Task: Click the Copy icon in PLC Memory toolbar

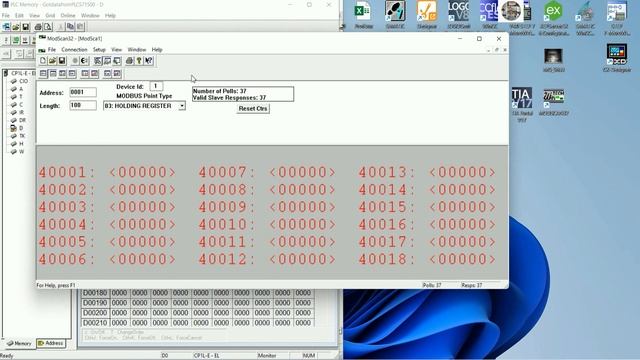Action: [x=70, y=27]
